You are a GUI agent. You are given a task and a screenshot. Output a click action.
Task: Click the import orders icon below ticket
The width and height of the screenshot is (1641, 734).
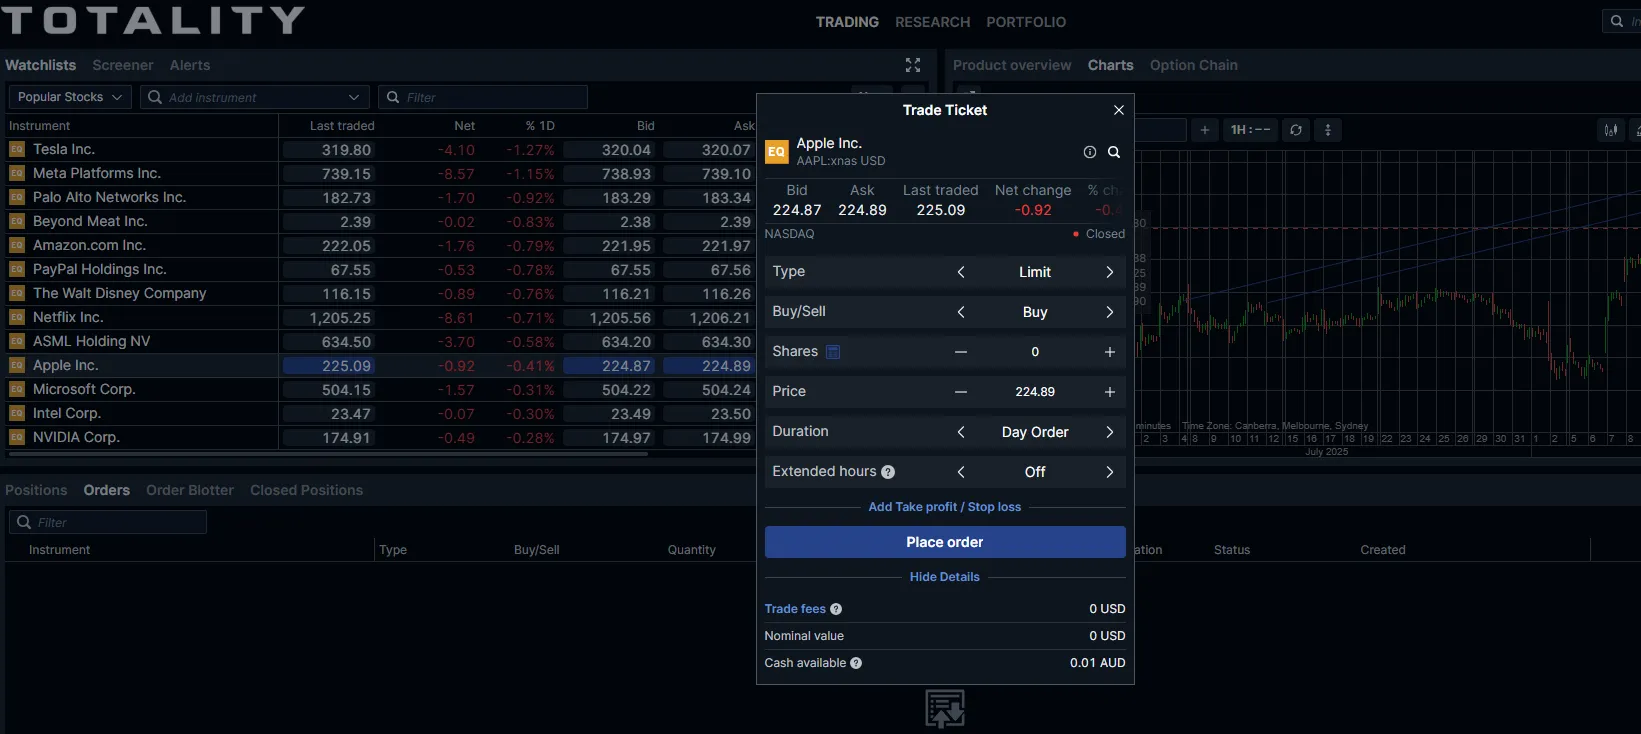coord(944,708)
